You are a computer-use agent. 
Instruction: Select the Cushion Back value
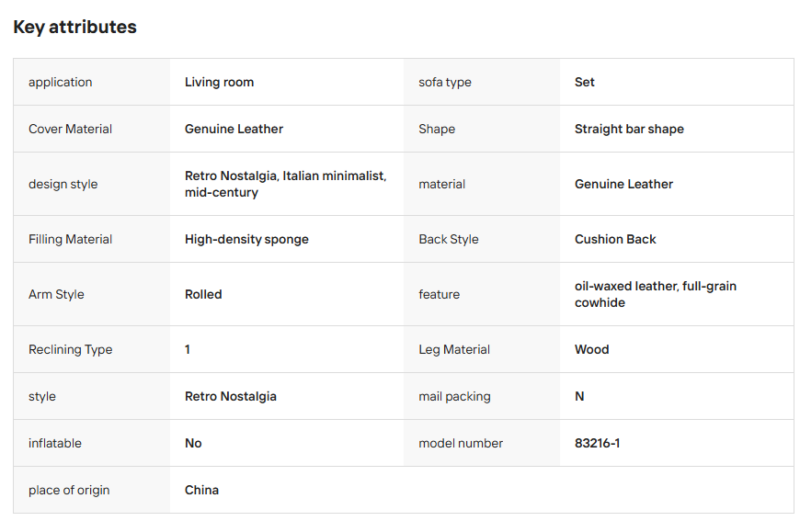tap(615, 239)
